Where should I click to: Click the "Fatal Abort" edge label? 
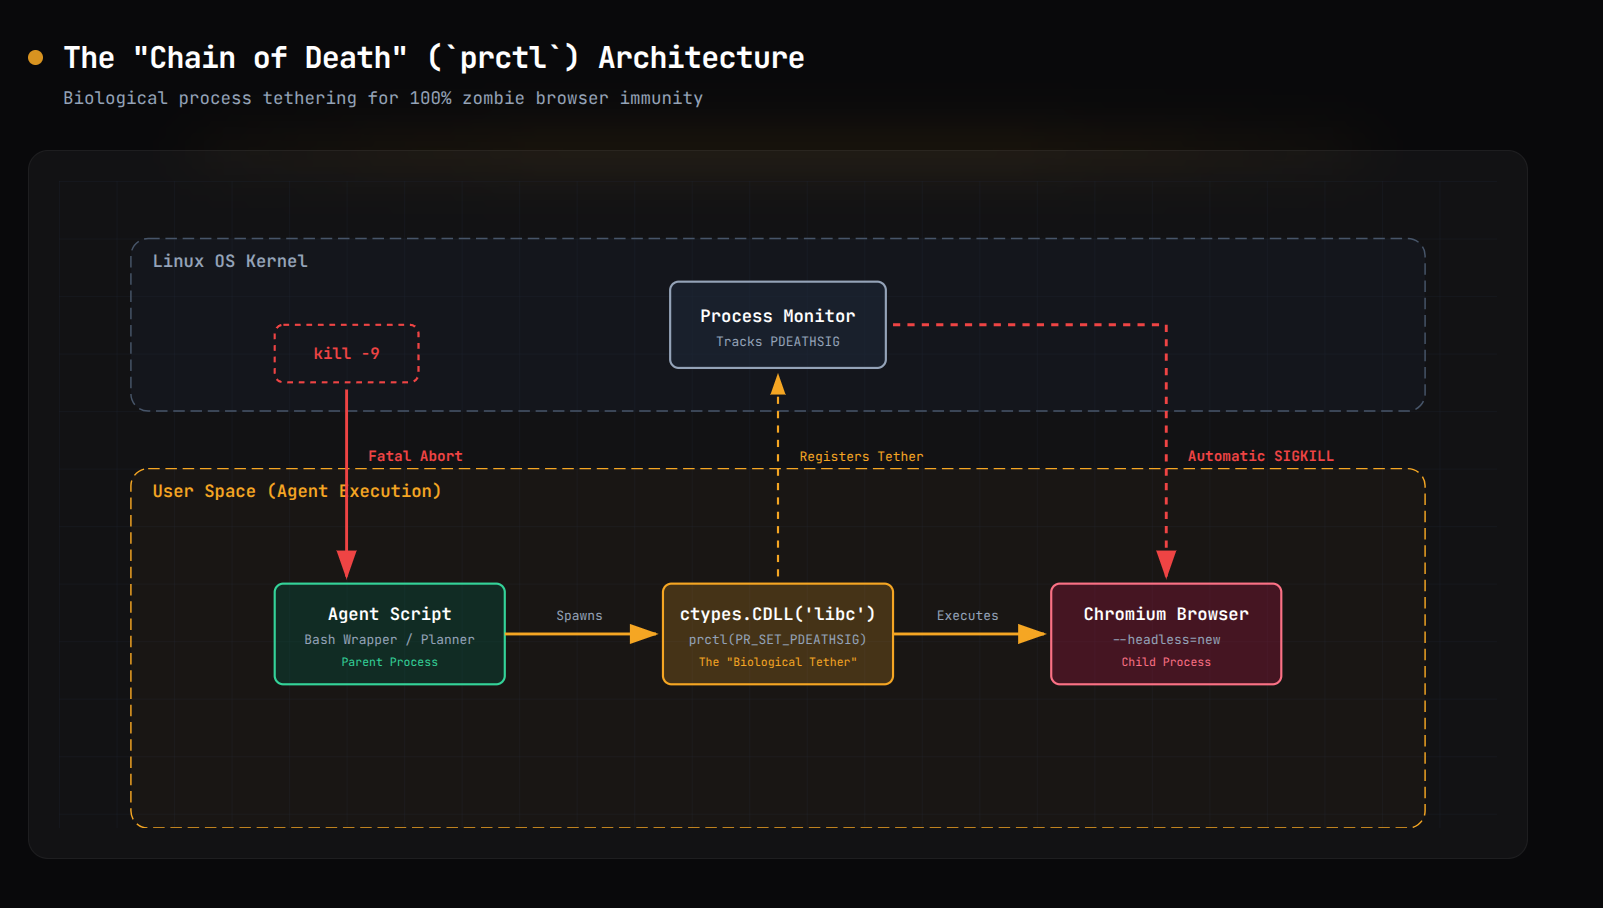click(x=416, y=456)
